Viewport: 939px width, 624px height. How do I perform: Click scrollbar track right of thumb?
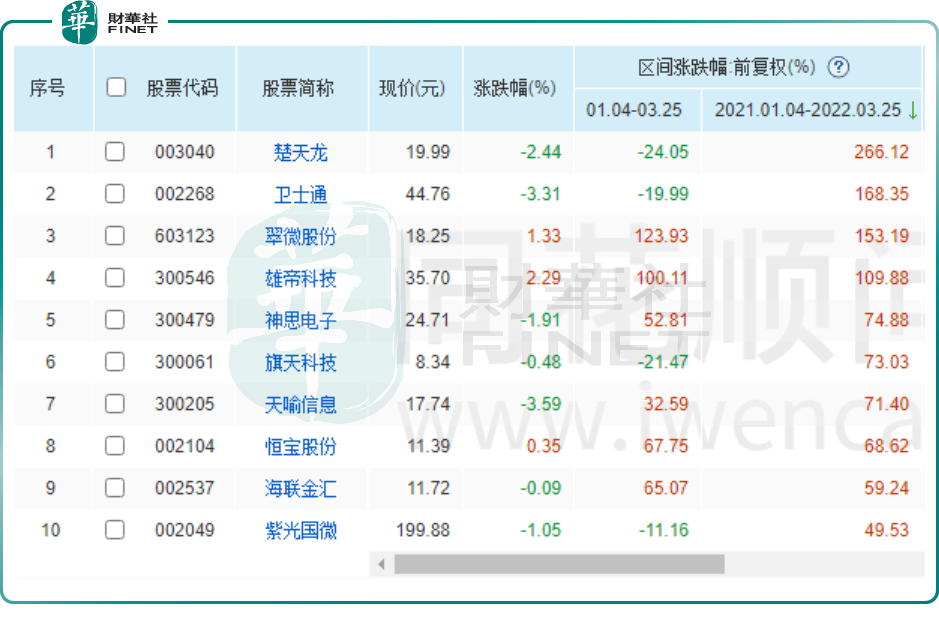[x=824, y=564]
